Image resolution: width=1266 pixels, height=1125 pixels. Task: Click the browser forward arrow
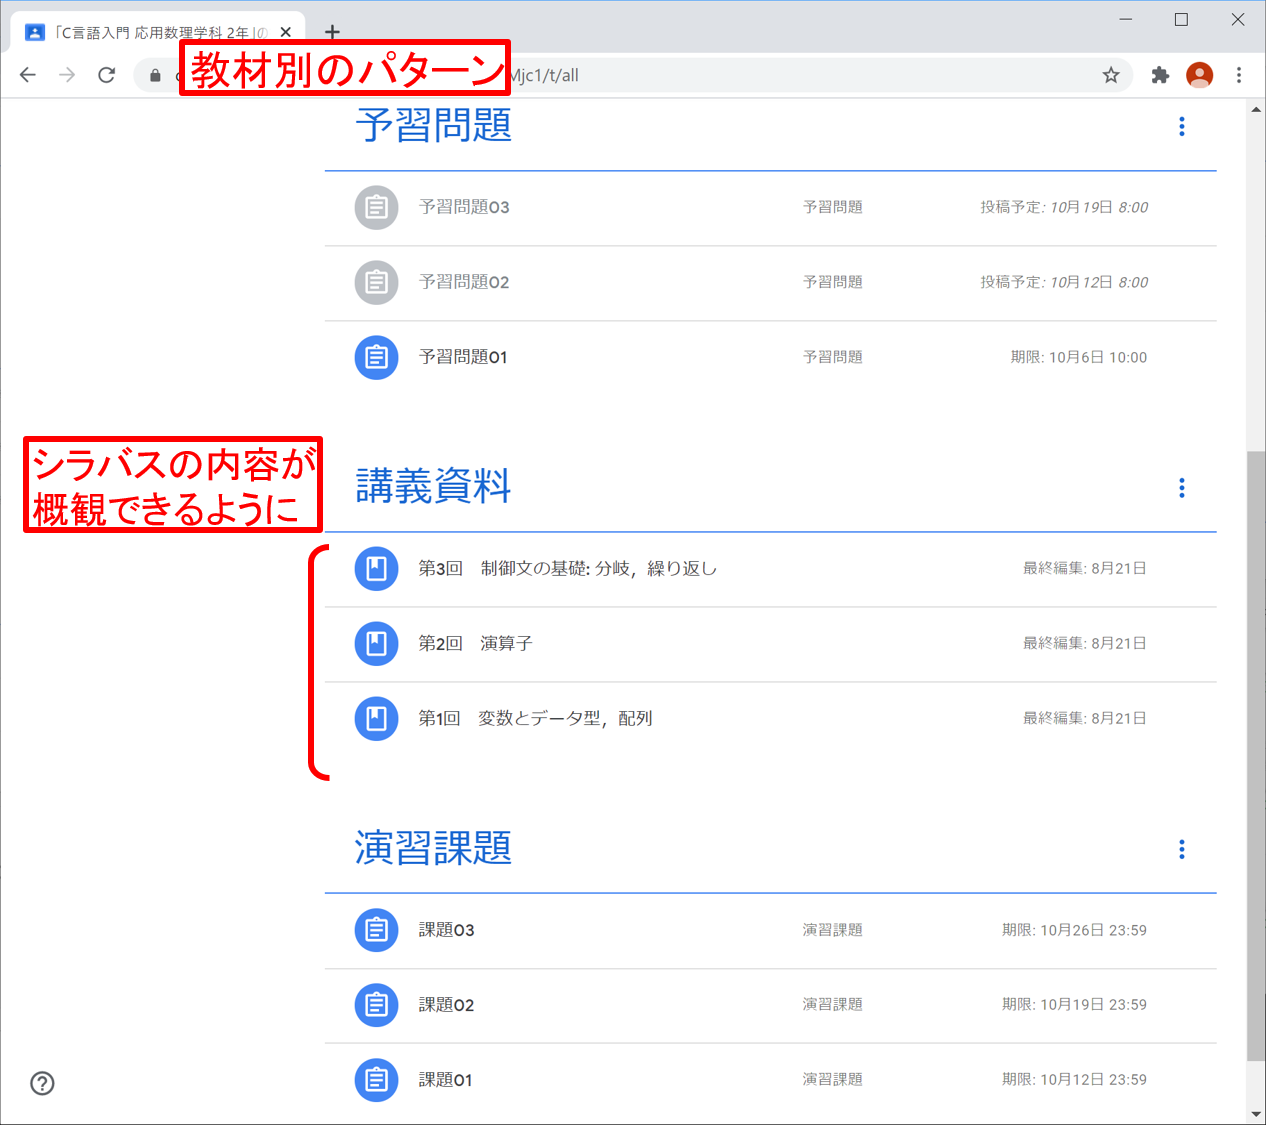pos(67,75)
